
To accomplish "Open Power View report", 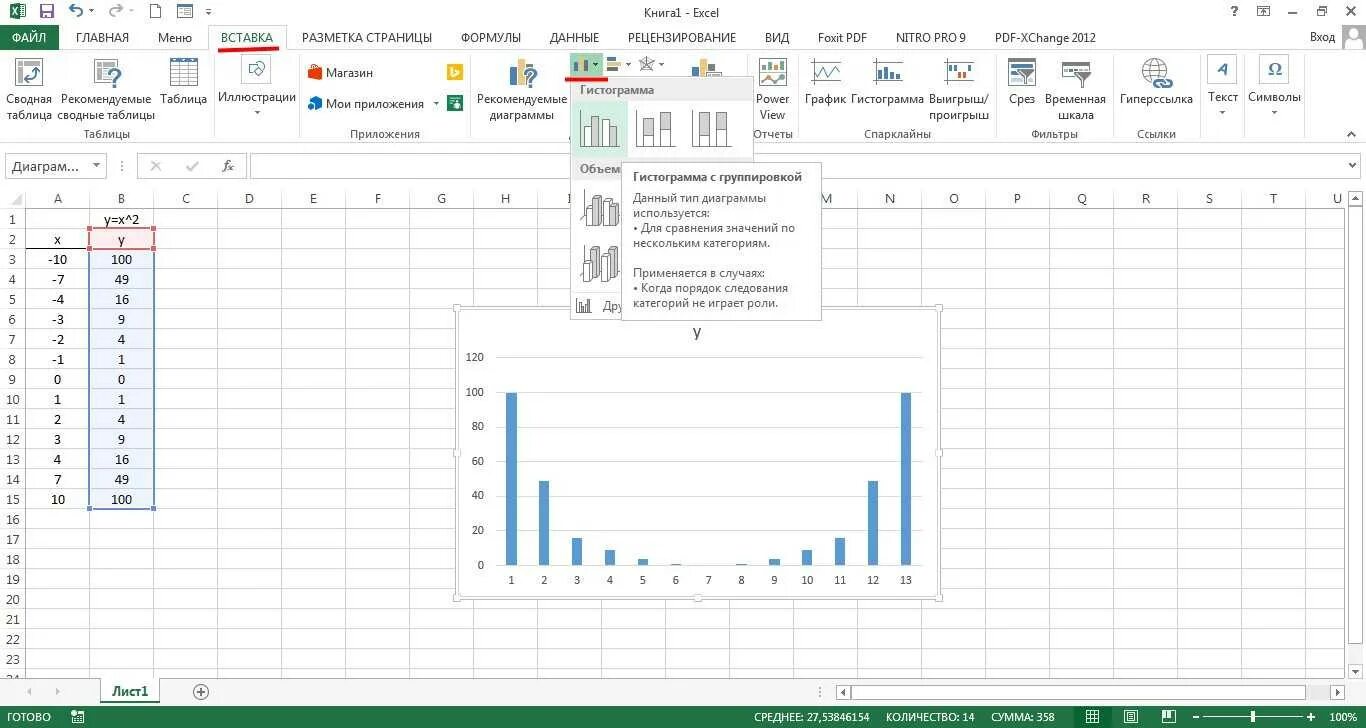I will click(x=773, y=89).
